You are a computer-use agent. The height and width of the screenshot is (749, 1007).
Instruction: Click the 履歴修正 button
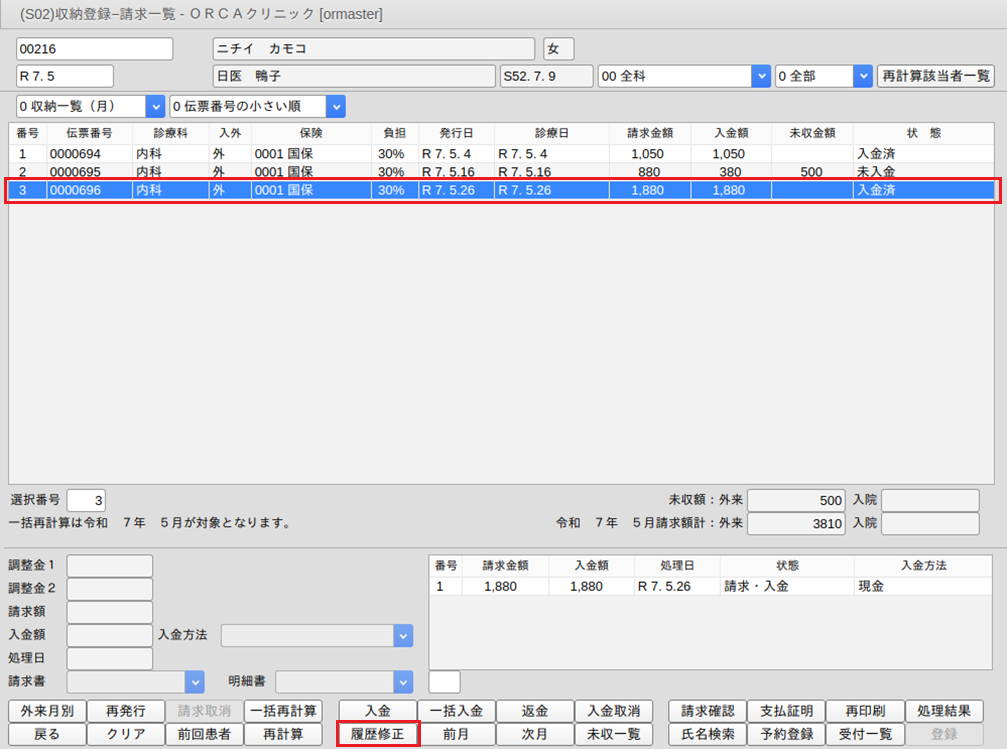click(377, 734)
